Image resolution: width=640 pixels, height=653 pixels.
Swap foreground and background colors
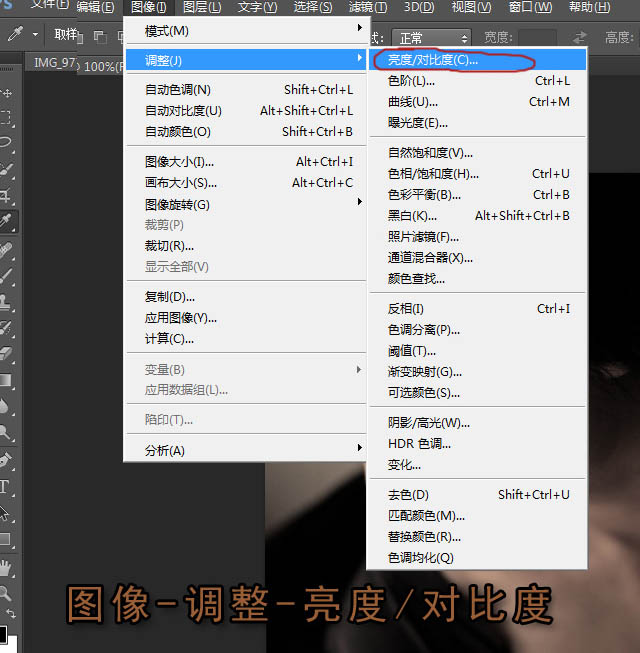click(x=12, y=614)
